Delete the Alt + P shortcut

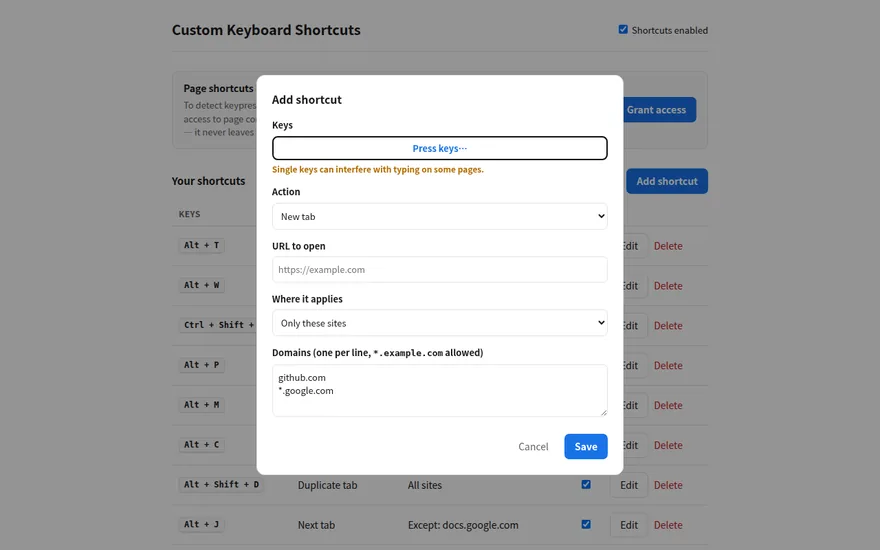click(x=668, y=365)
